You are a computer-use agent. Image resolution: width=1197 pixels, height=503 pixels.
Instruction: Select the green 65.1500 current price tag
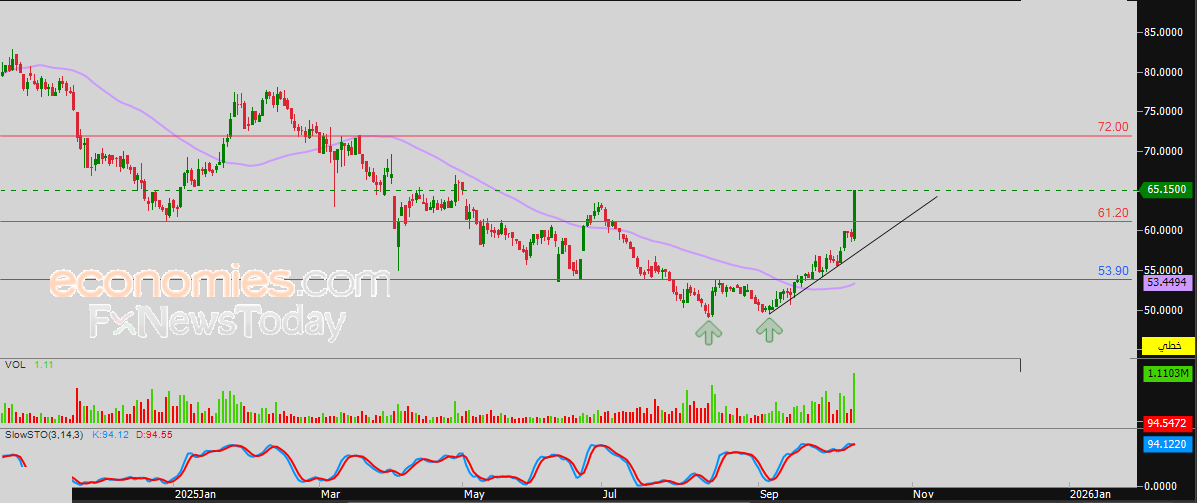(x=1168, y=190)
